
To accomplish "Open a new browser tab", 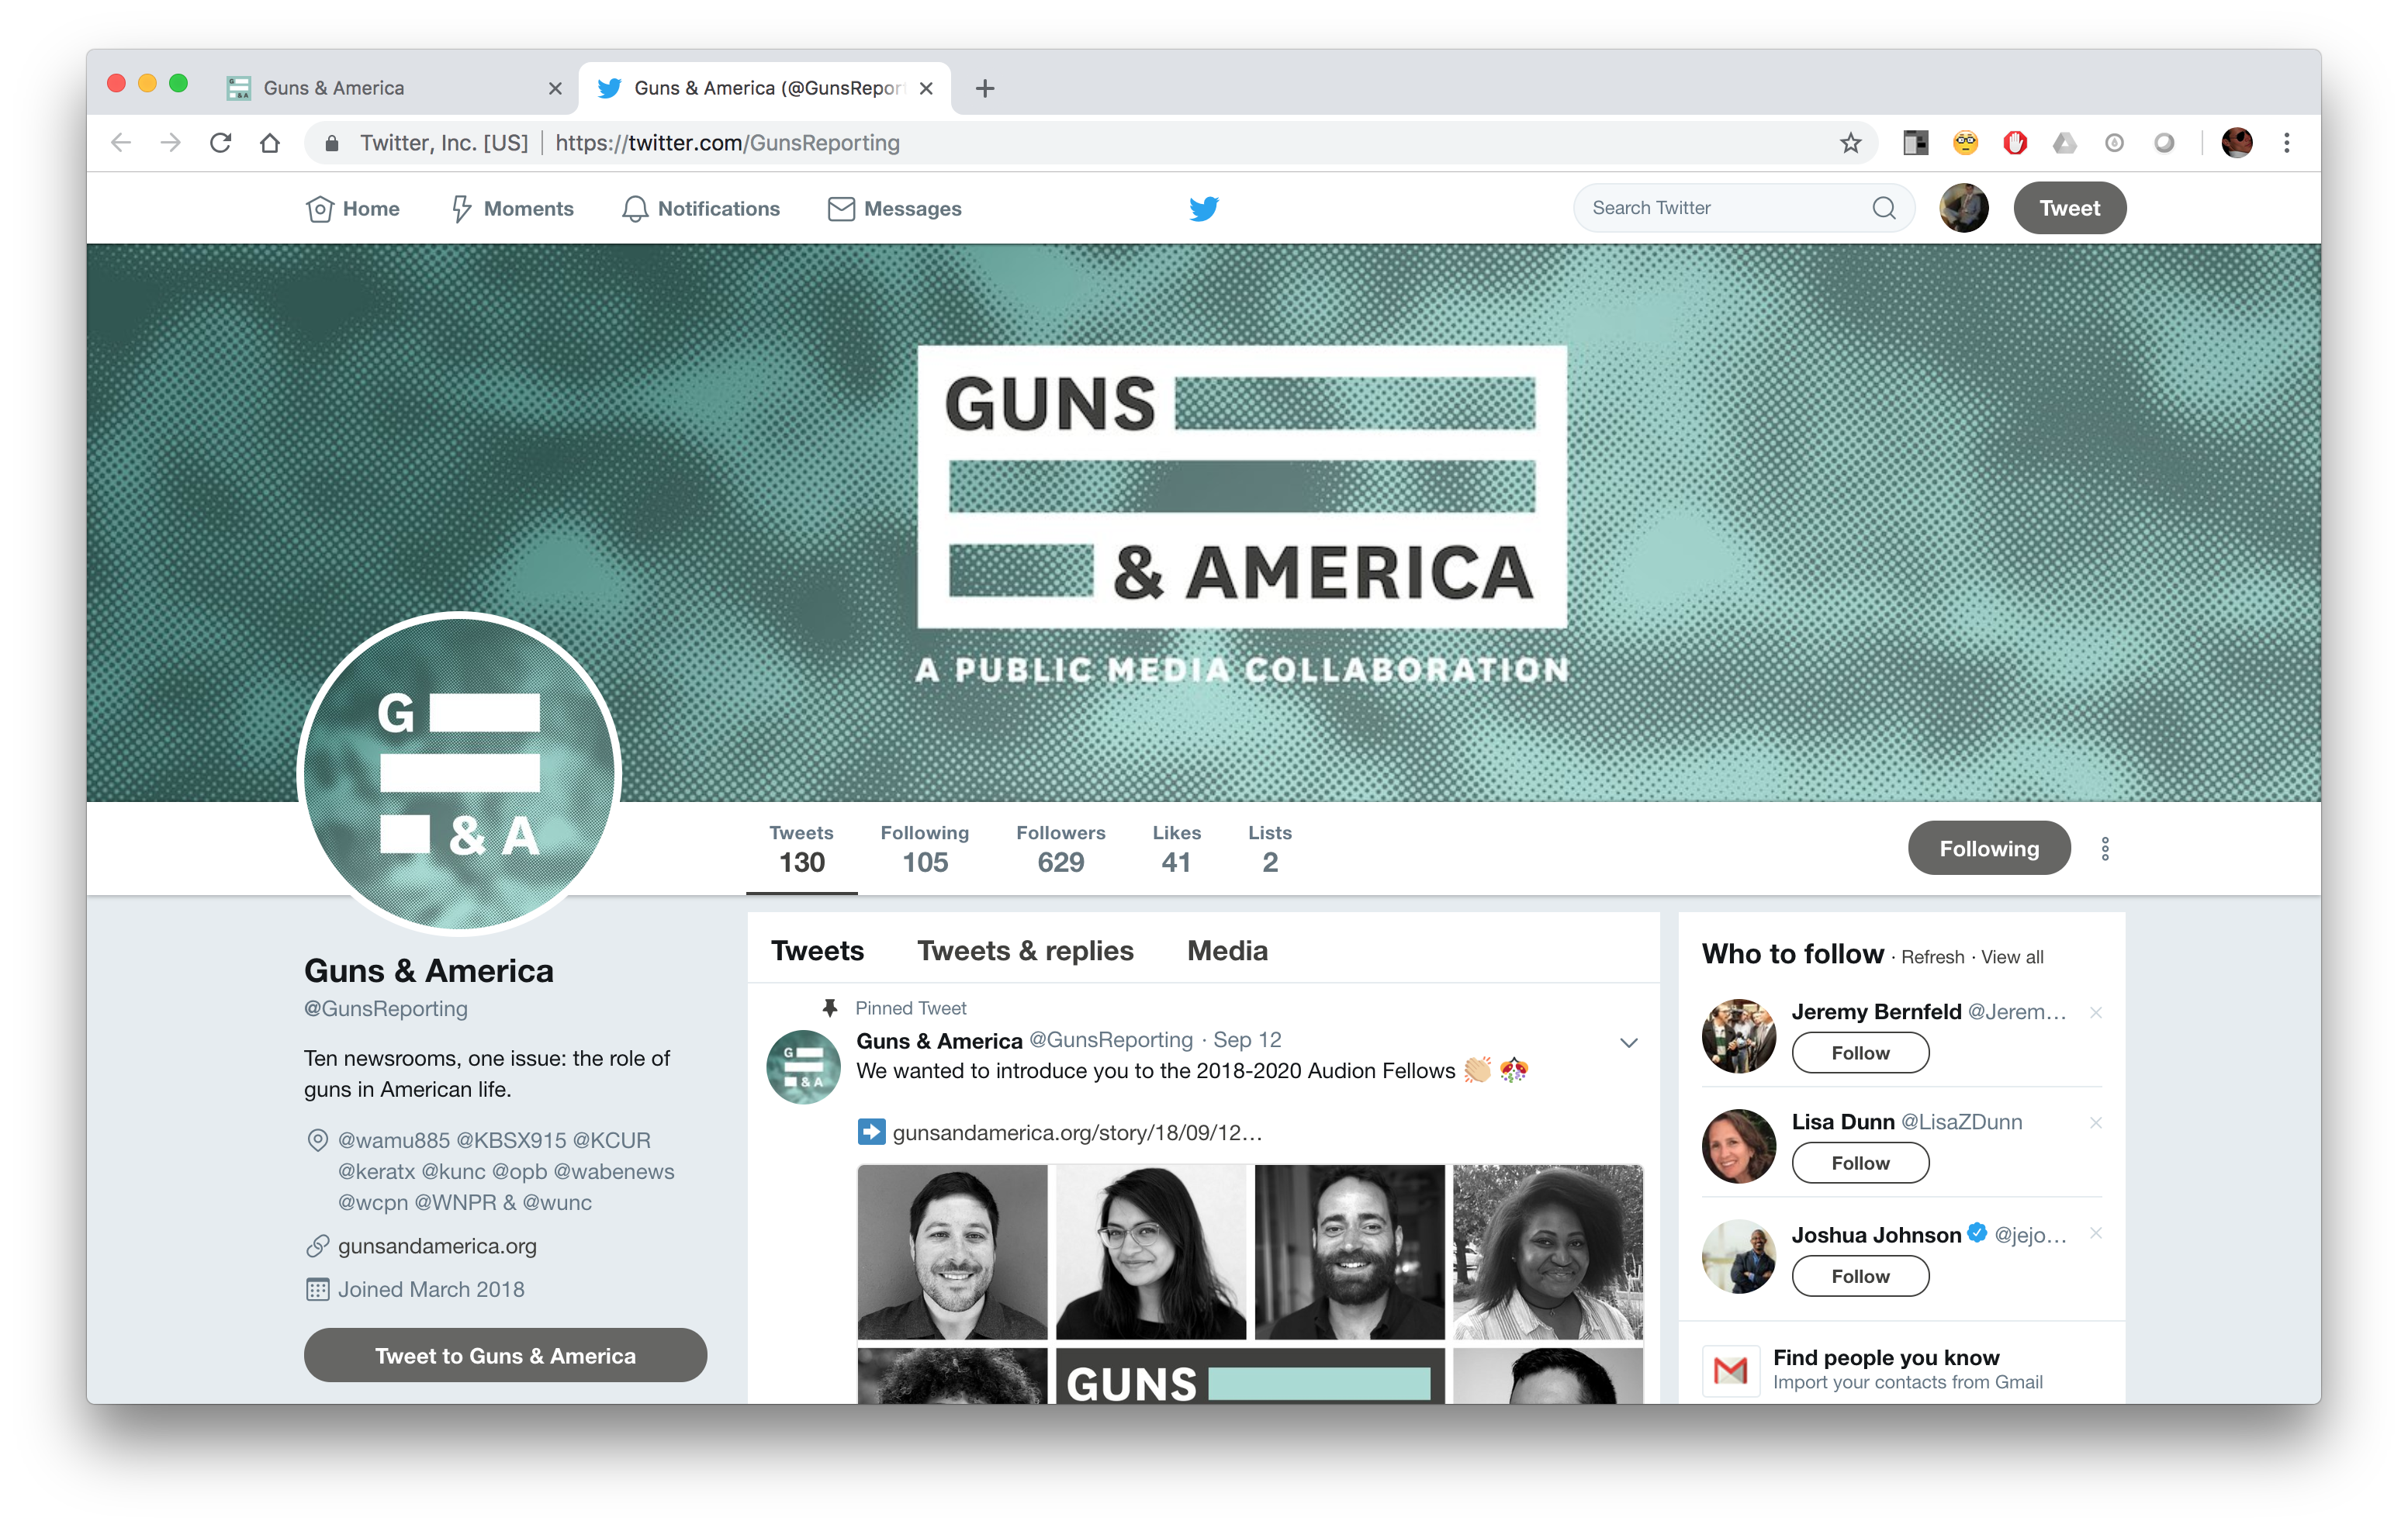I will point(984,88).
